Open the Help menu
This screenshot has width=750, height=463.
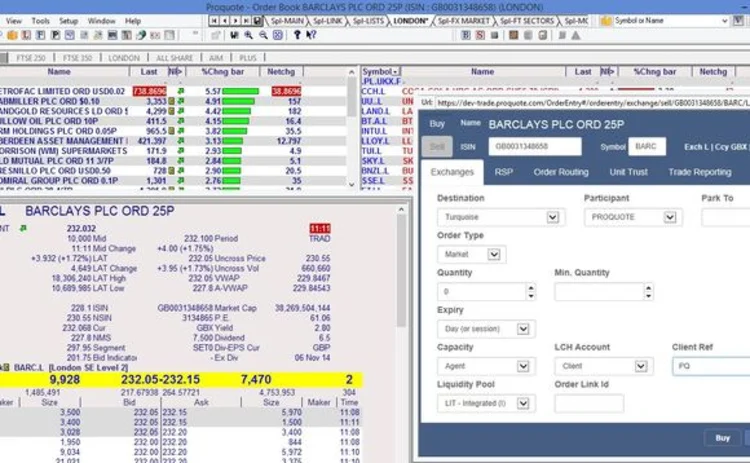click(x=133, y=21)
